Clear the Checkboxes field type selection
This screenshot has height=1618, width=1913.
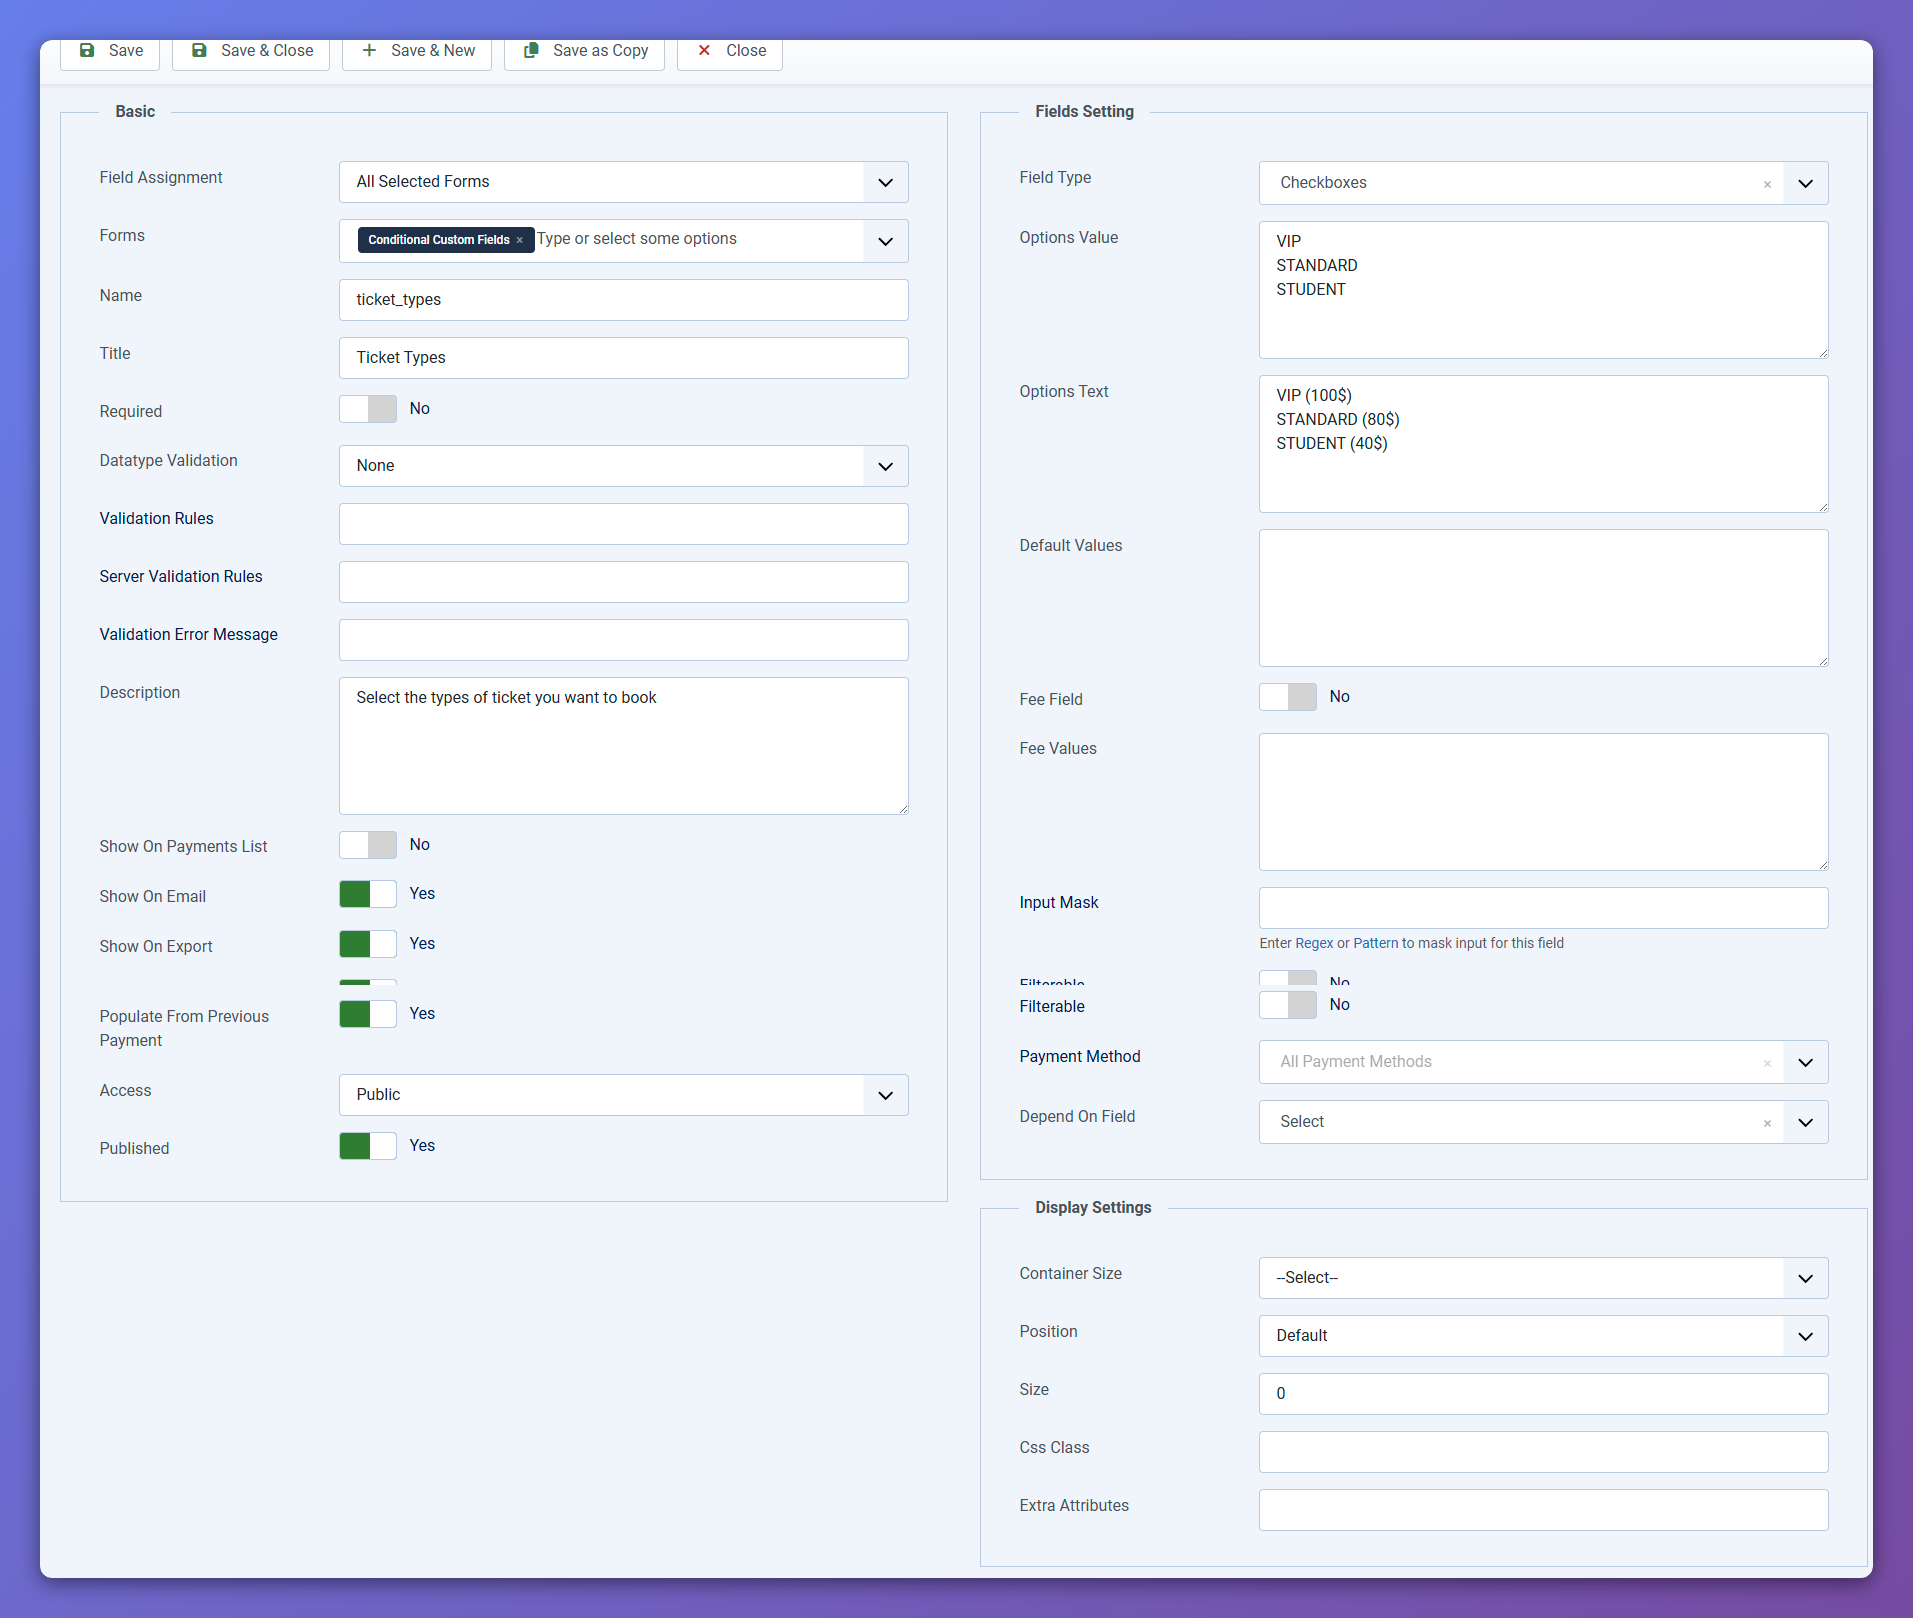1767,184
